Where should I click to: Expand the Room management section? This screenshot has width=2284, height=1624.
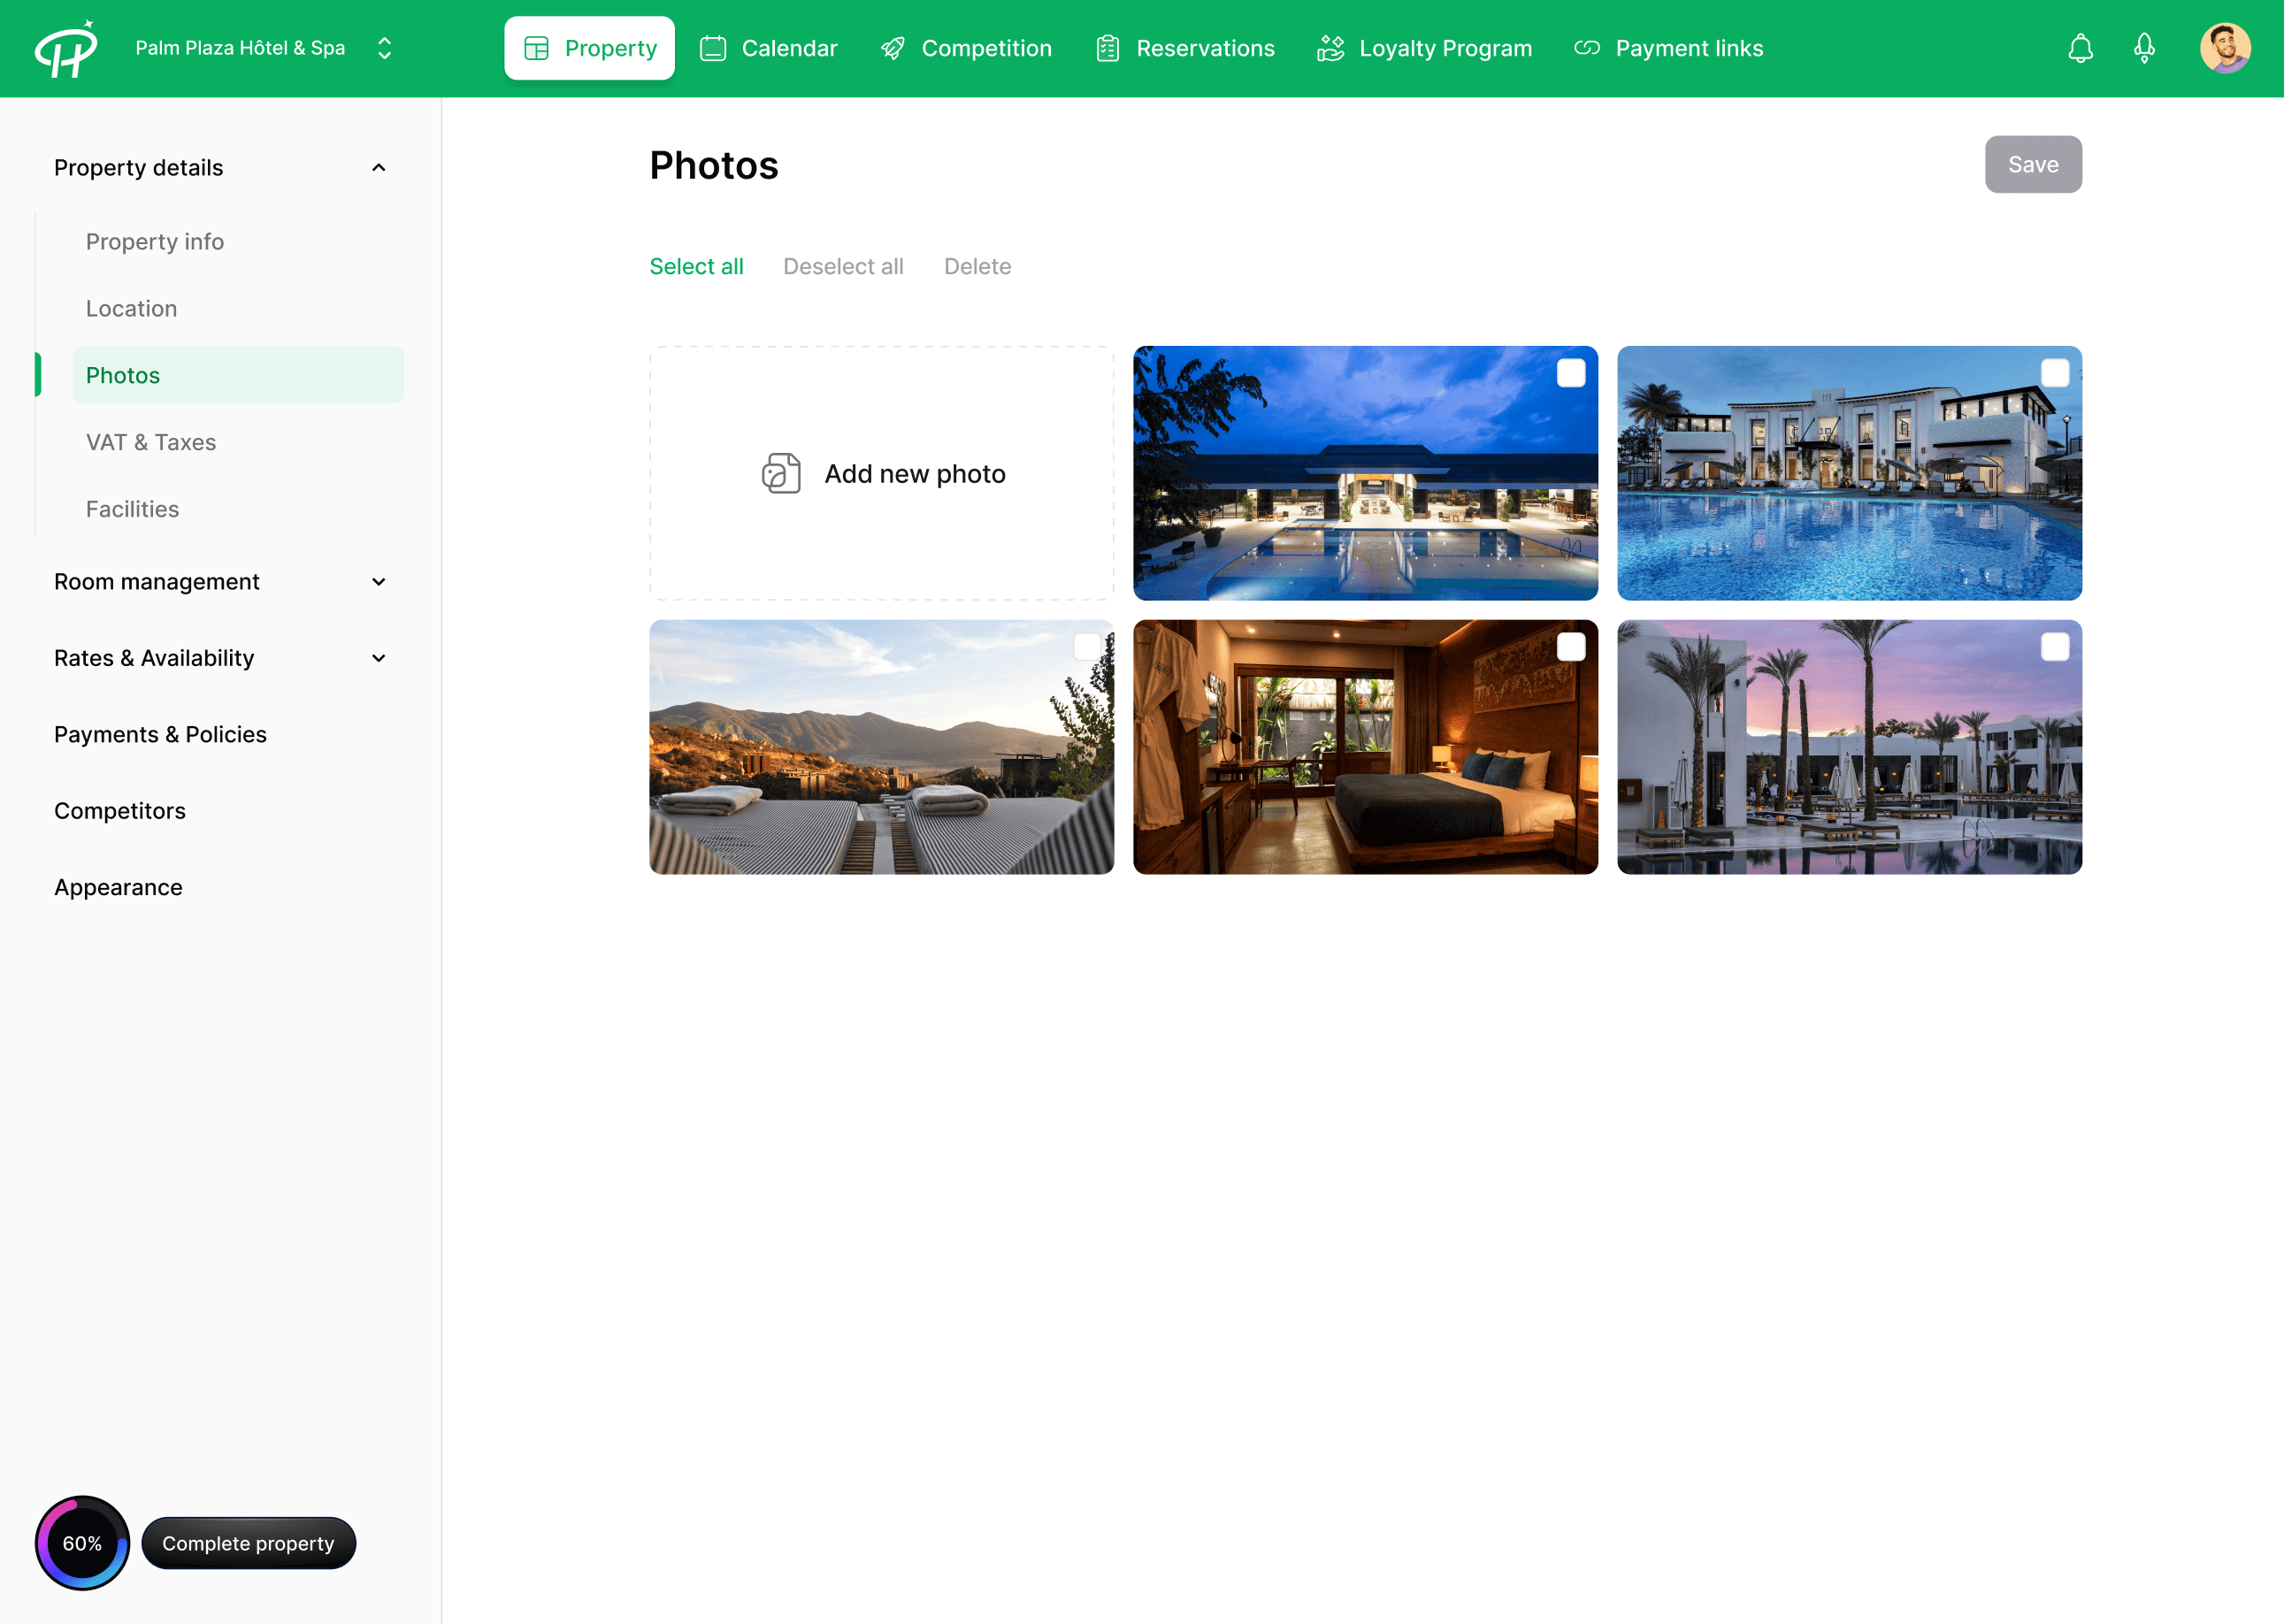coord(378,582)
